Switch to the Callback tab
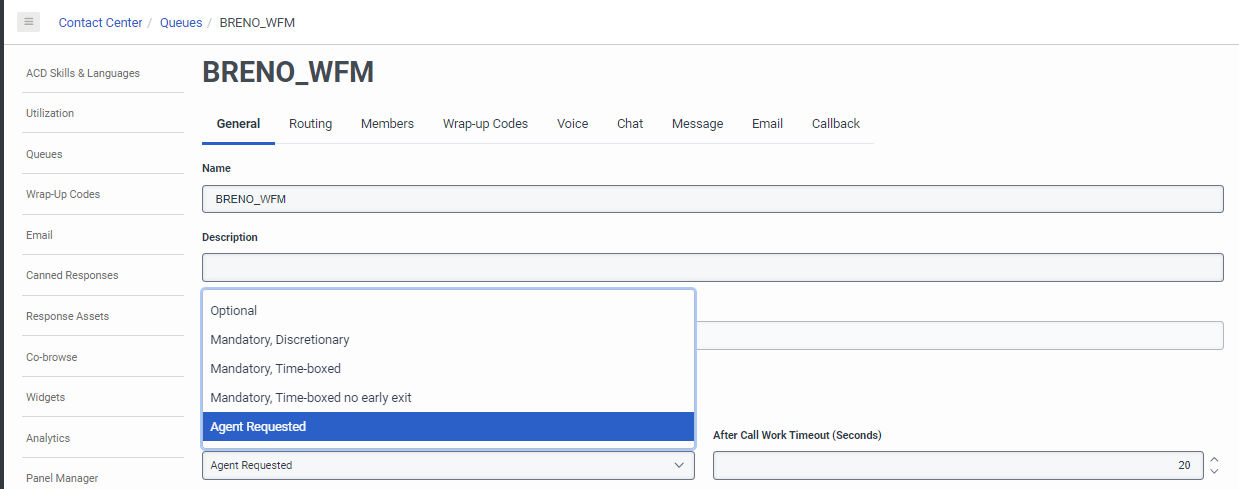 coord(835,124)
